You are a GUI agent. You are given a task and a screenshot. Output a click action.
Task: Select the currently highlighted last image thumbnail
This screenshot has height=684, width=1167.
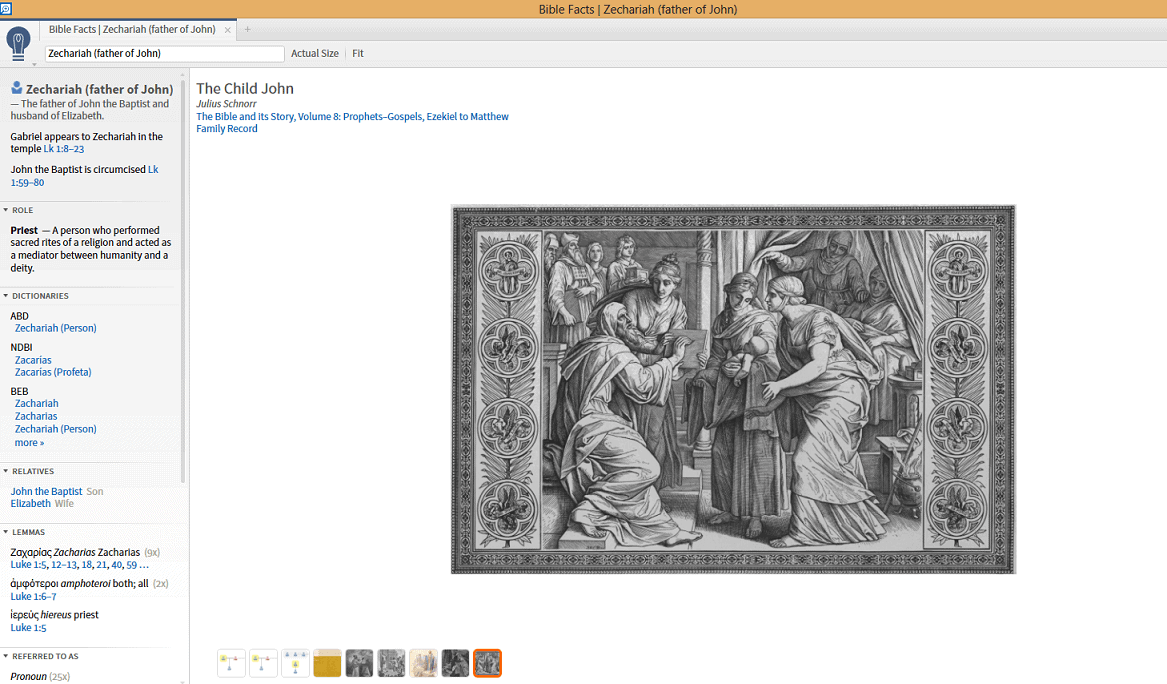tap(487, 663)
